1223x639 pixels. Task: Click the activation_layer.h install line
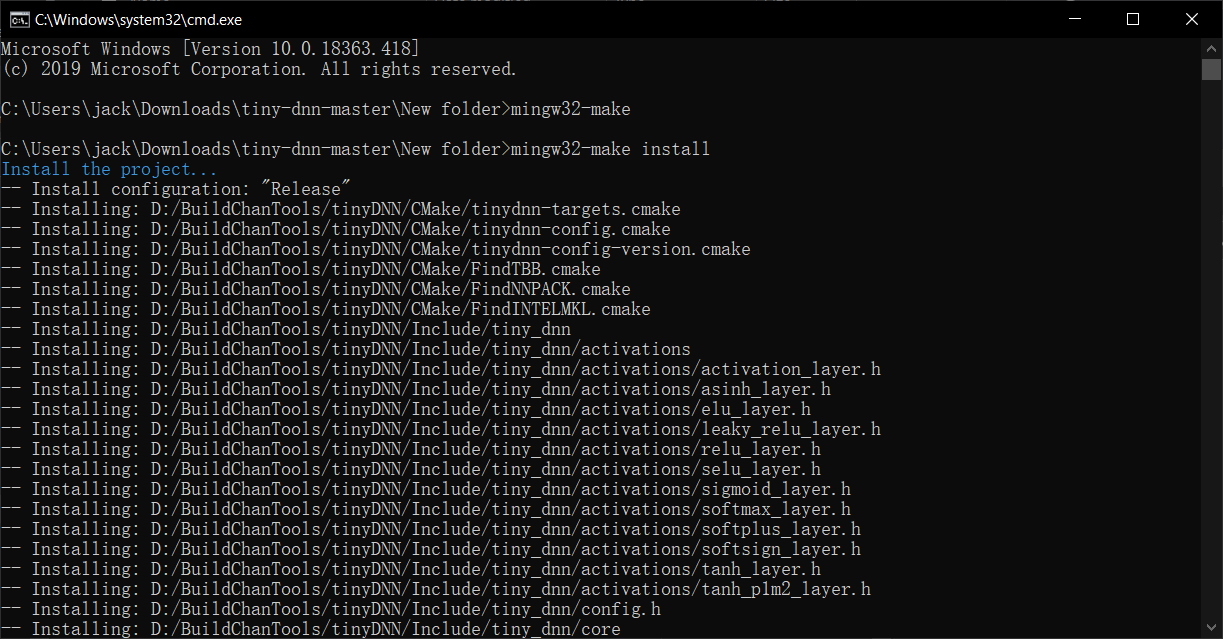point(440,369)
